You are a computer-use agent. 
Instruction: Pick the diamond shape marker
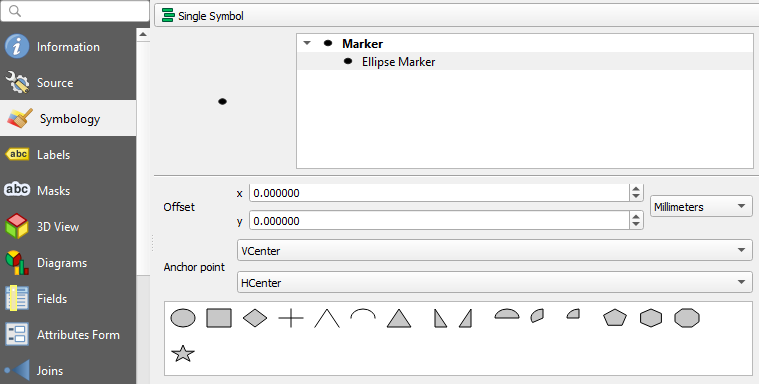[255, 319]
